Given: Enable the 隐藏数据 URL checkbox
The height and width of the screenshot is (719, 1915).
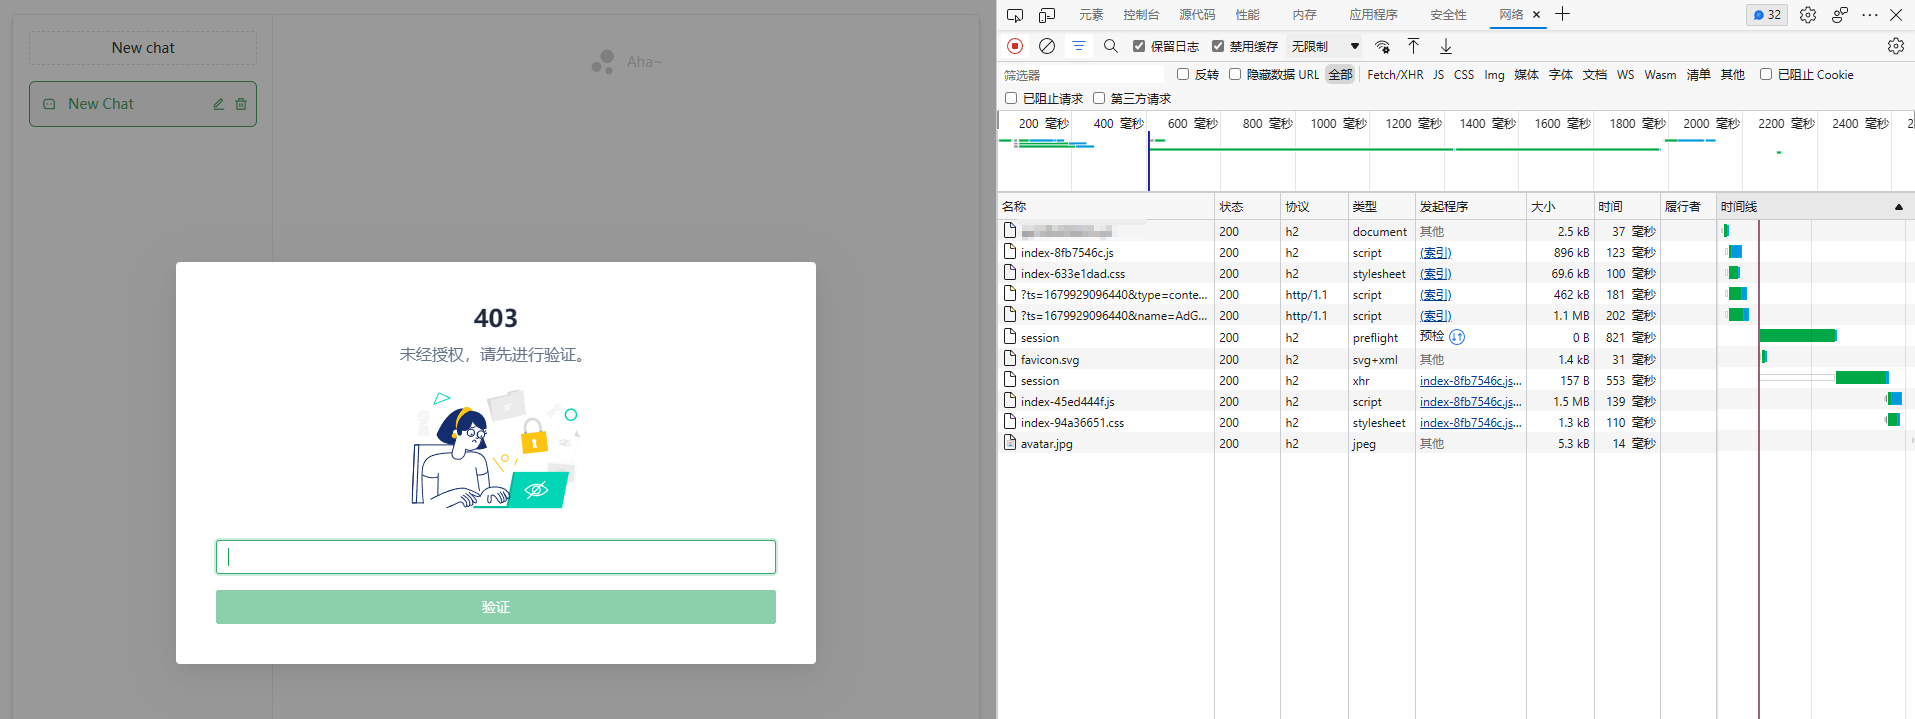Looking at the screenshot, I should pos(1235,74).
